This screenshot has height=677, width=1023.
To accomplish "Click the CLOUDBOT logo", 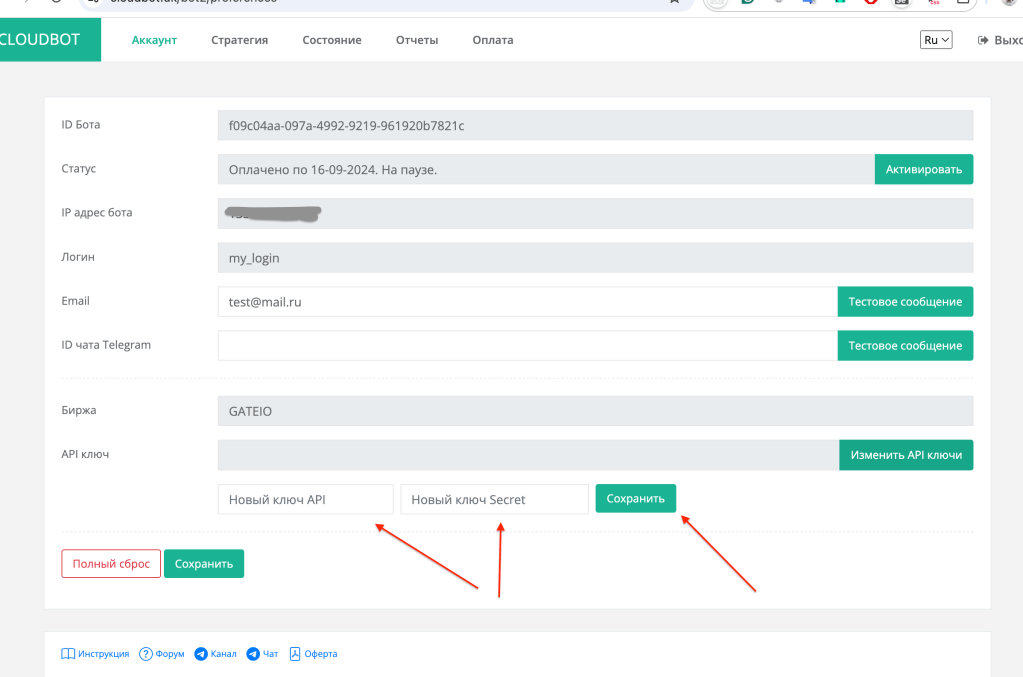I will (40, 40).
